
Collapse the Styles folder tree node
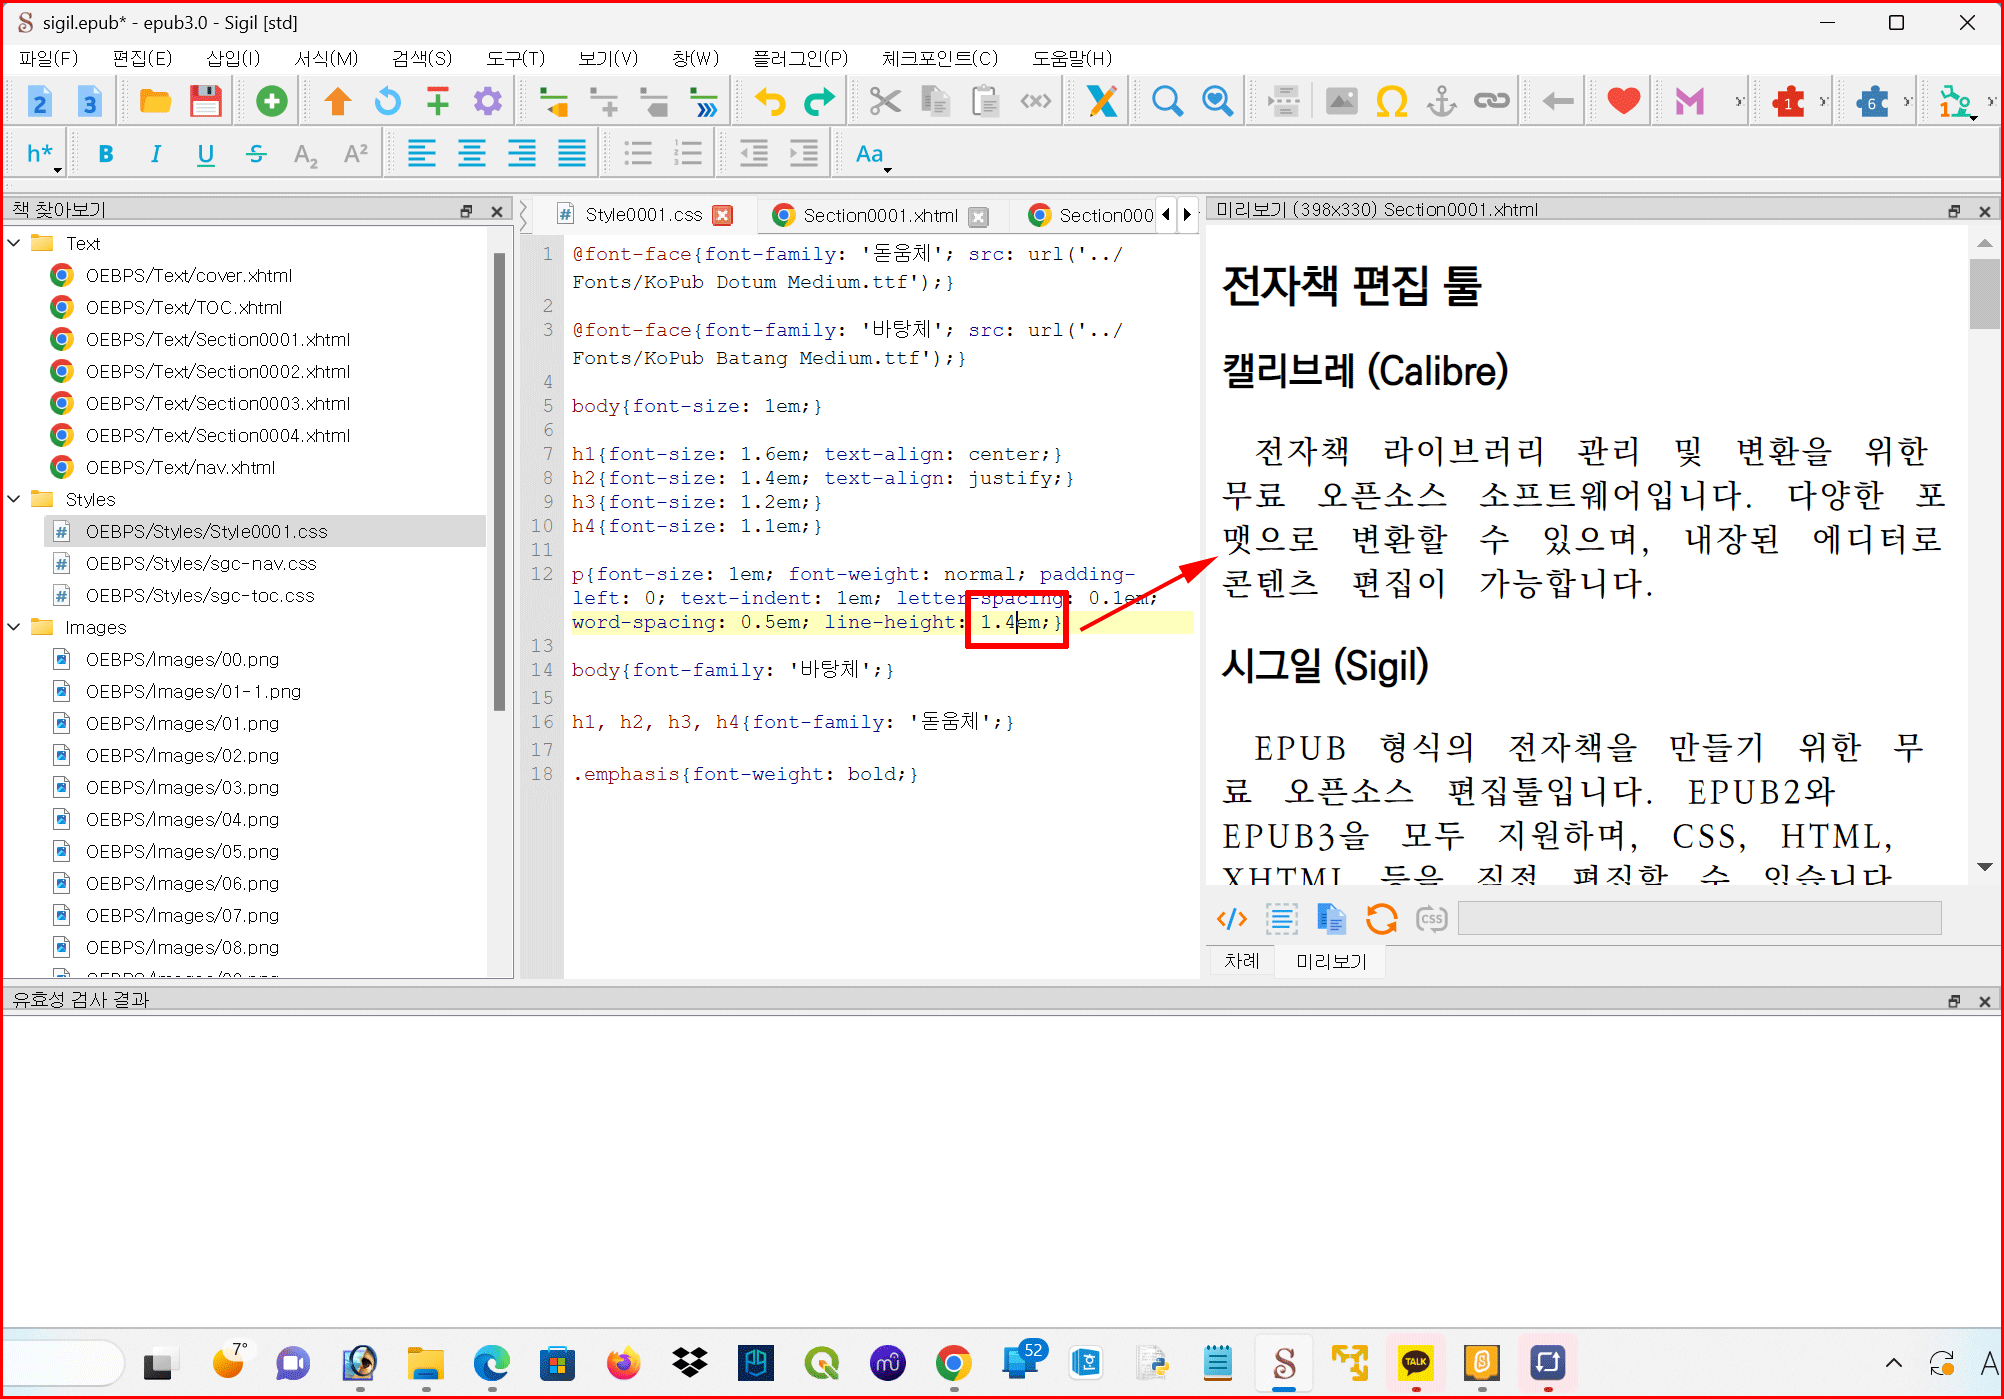[15, 499]
